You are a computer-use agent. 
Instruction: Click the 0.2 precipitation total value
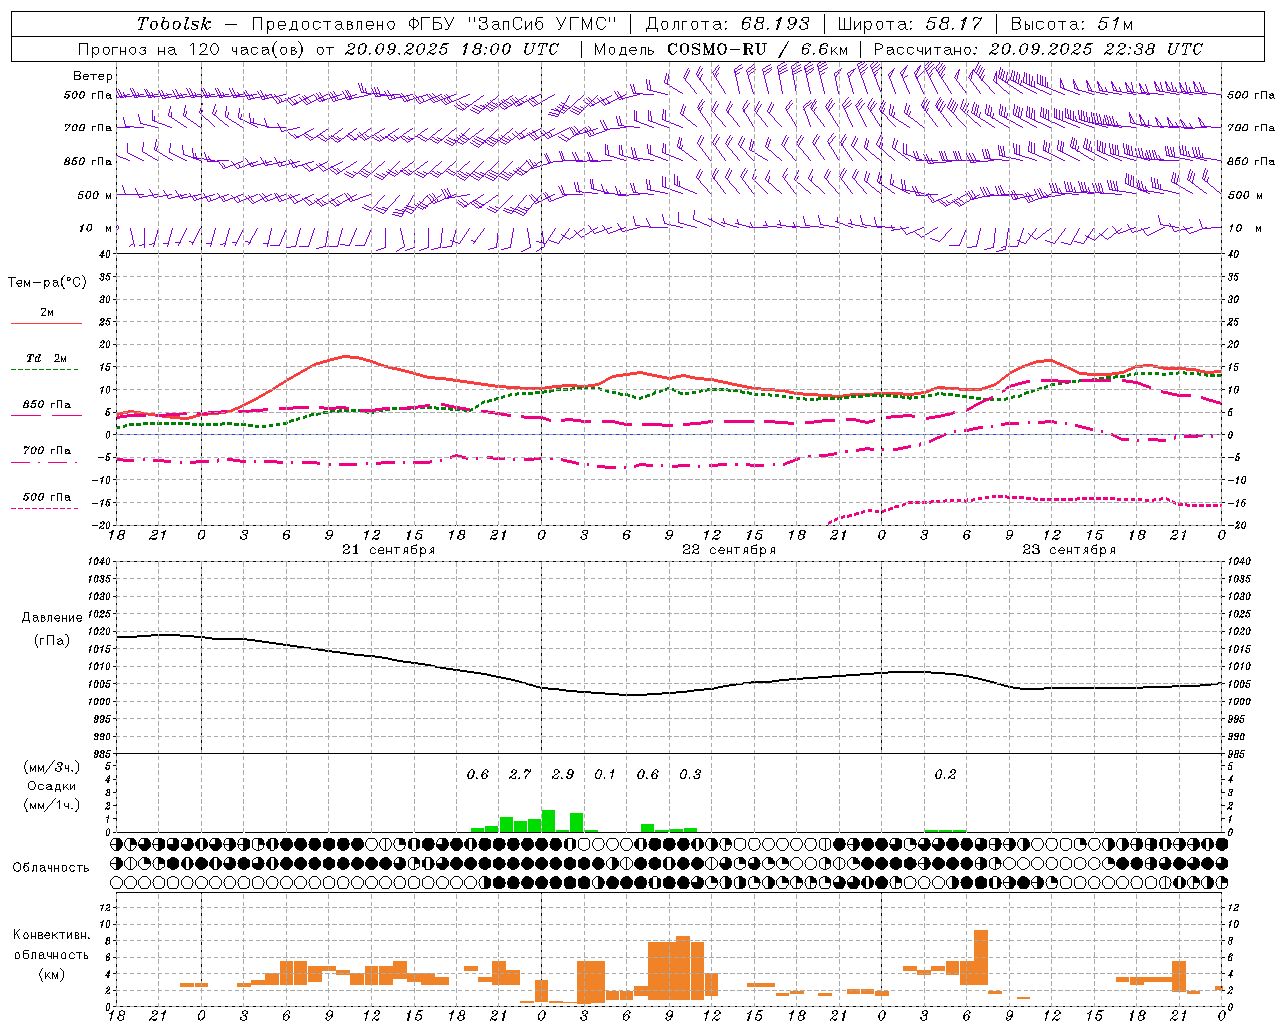click(x=945, y=775)
